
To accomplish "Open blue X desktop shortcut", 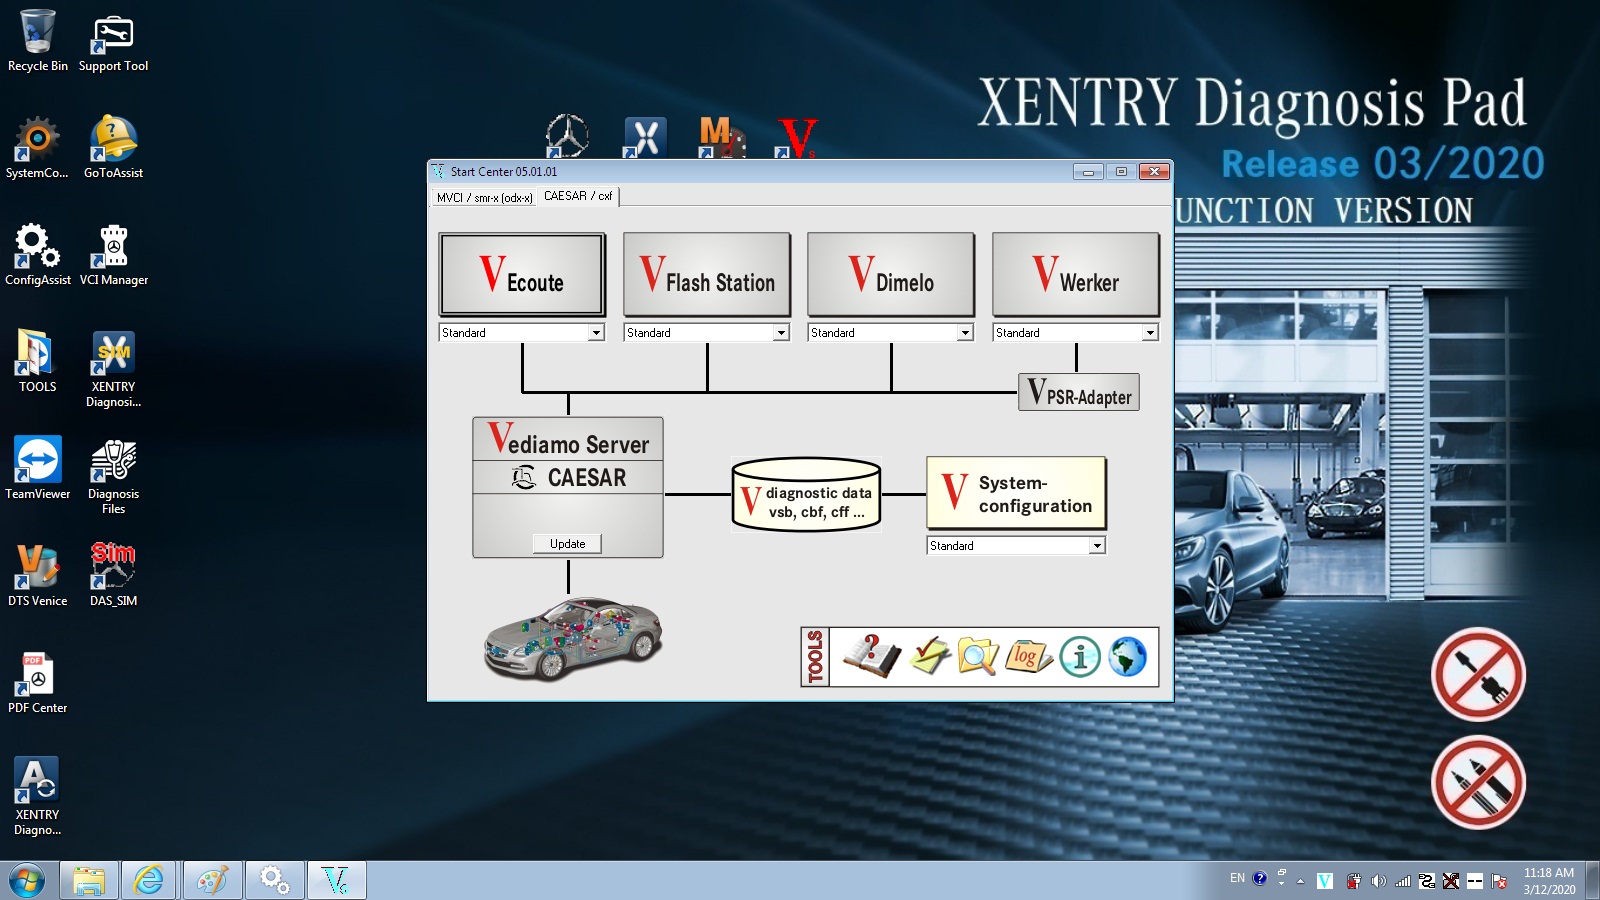I will point(645,137).
